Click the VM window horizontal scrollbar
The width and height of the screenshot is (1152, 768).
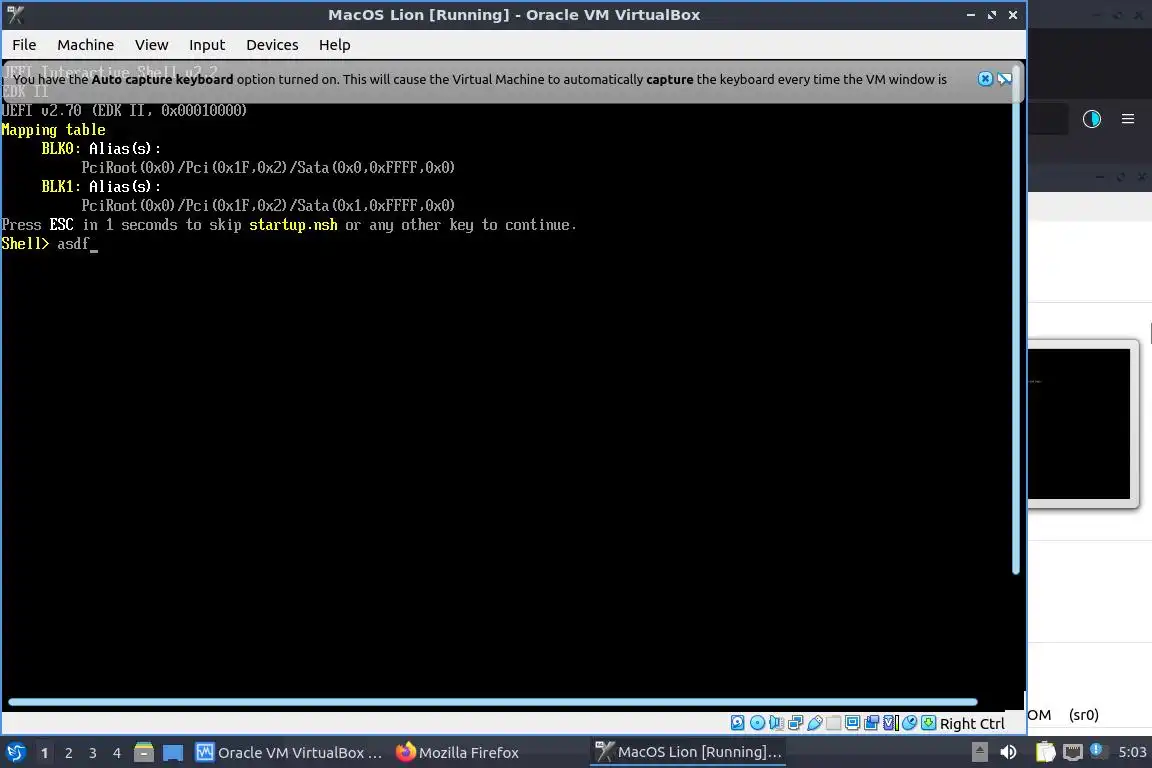click(492, 702)
